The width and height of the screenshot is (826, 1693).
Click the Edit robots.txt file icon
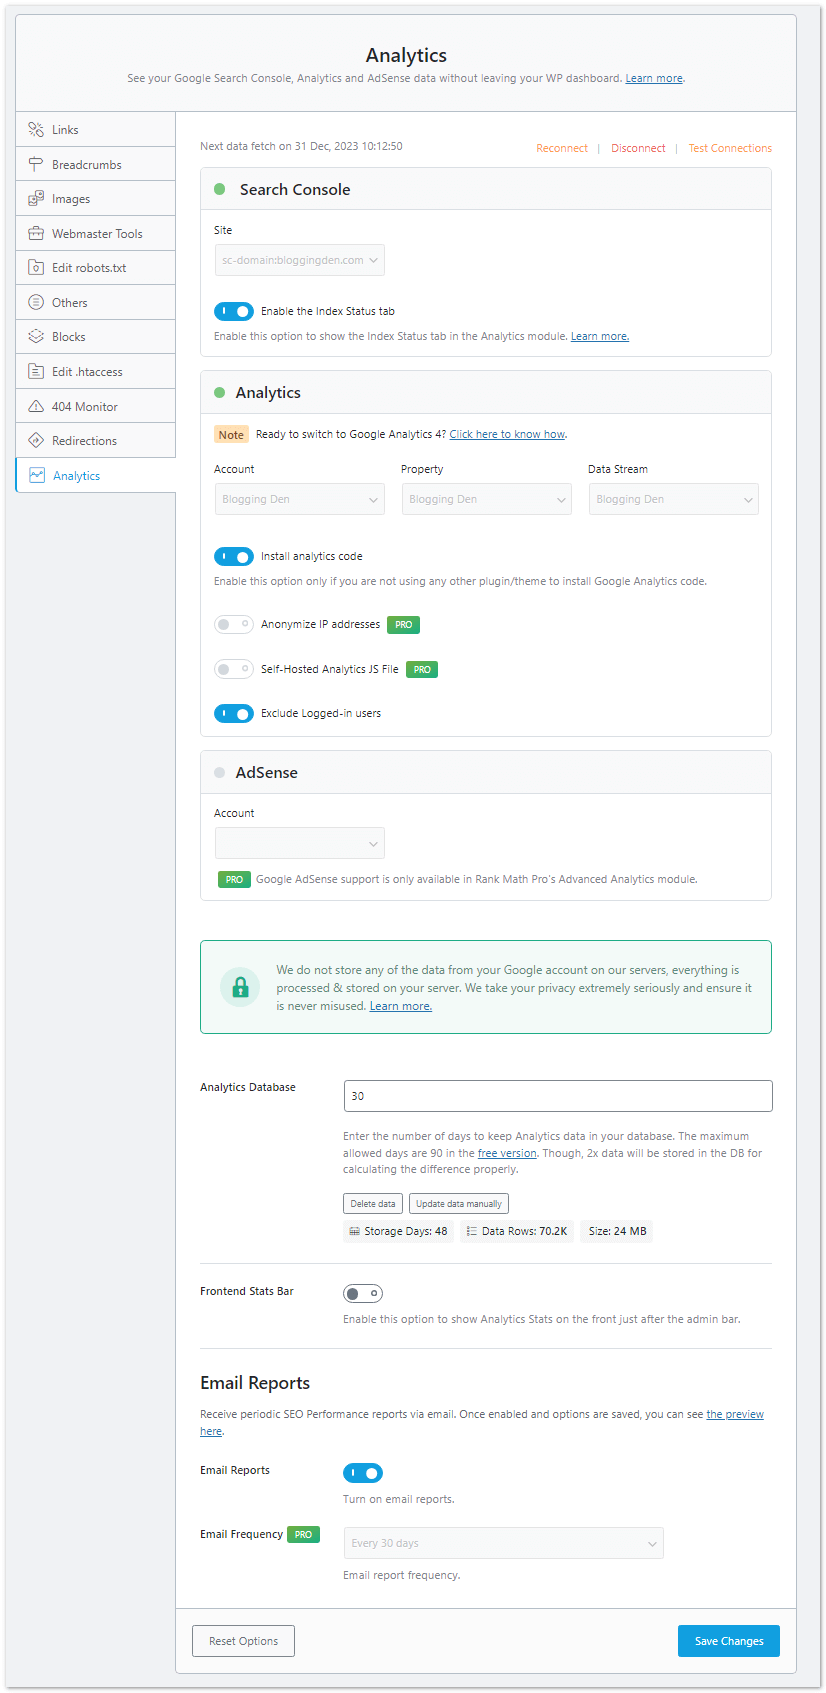click(x=36, y=268)
